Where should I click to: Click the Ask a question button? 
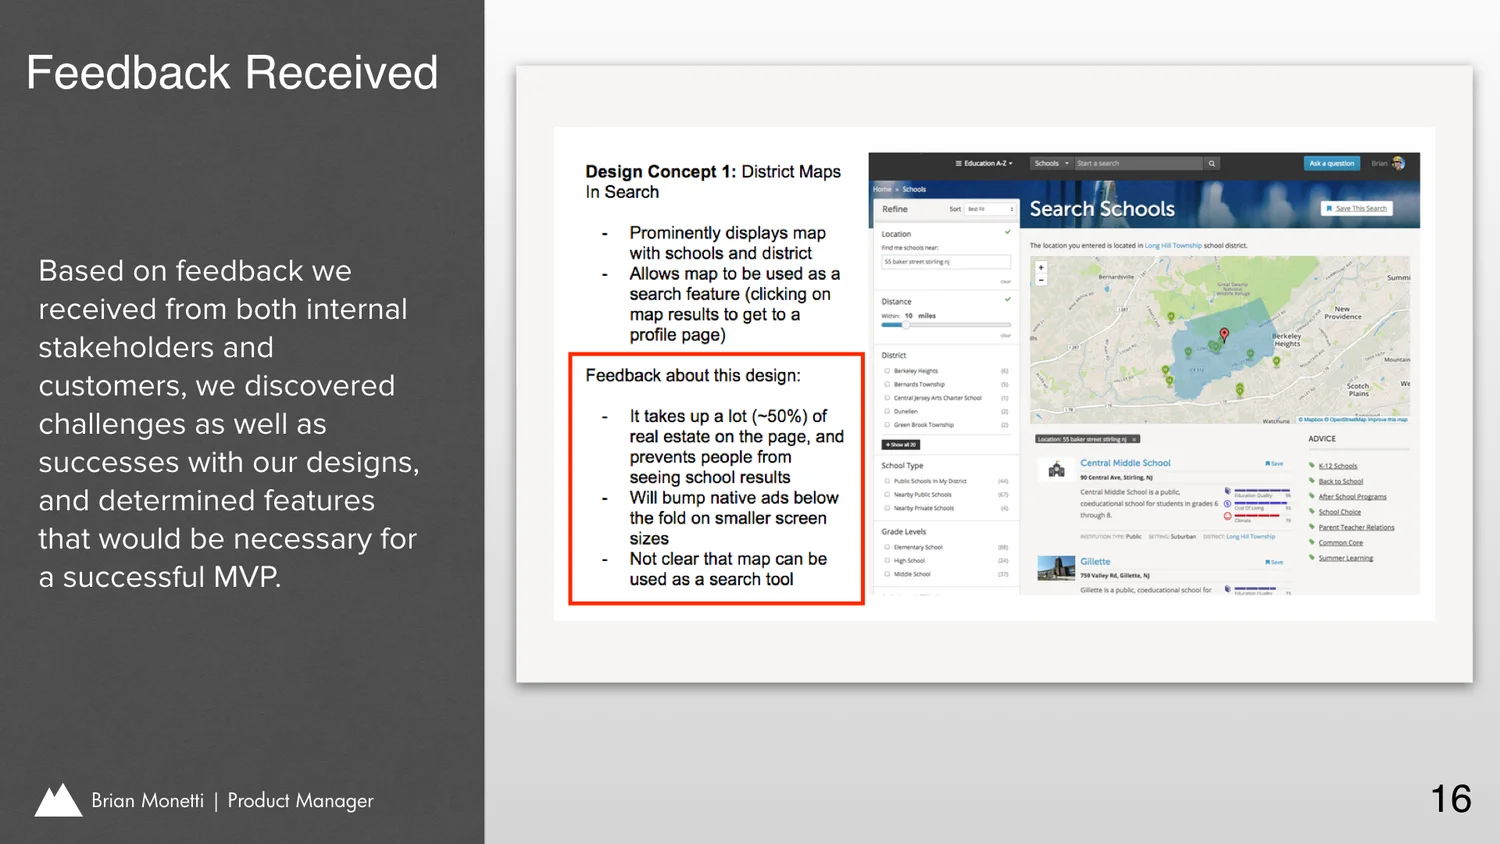(1332, 163)
